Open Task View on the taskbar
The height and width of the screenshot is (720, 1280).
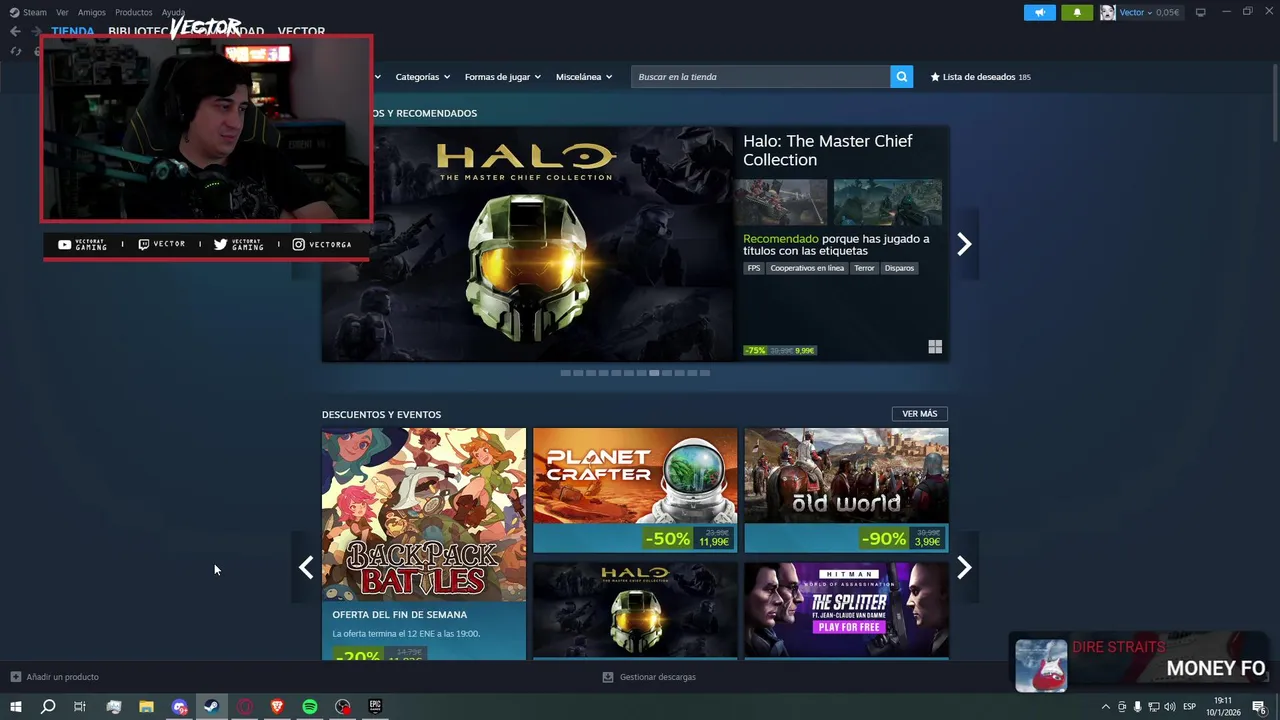(80, 707)
